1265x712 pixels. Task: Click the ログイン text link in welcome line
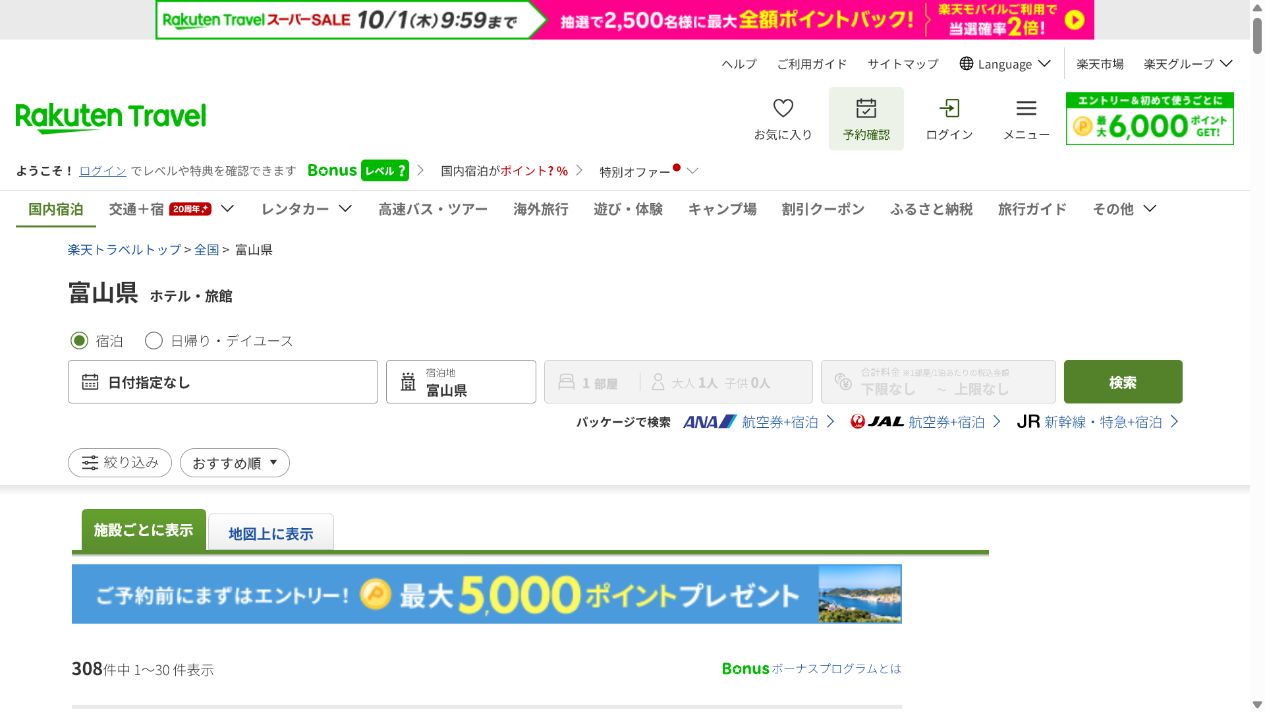103,171
